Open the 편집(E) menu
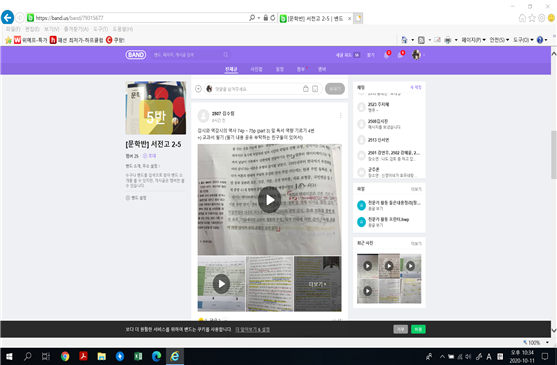Screen dimensions: 557x365 [x=32, y=29]
